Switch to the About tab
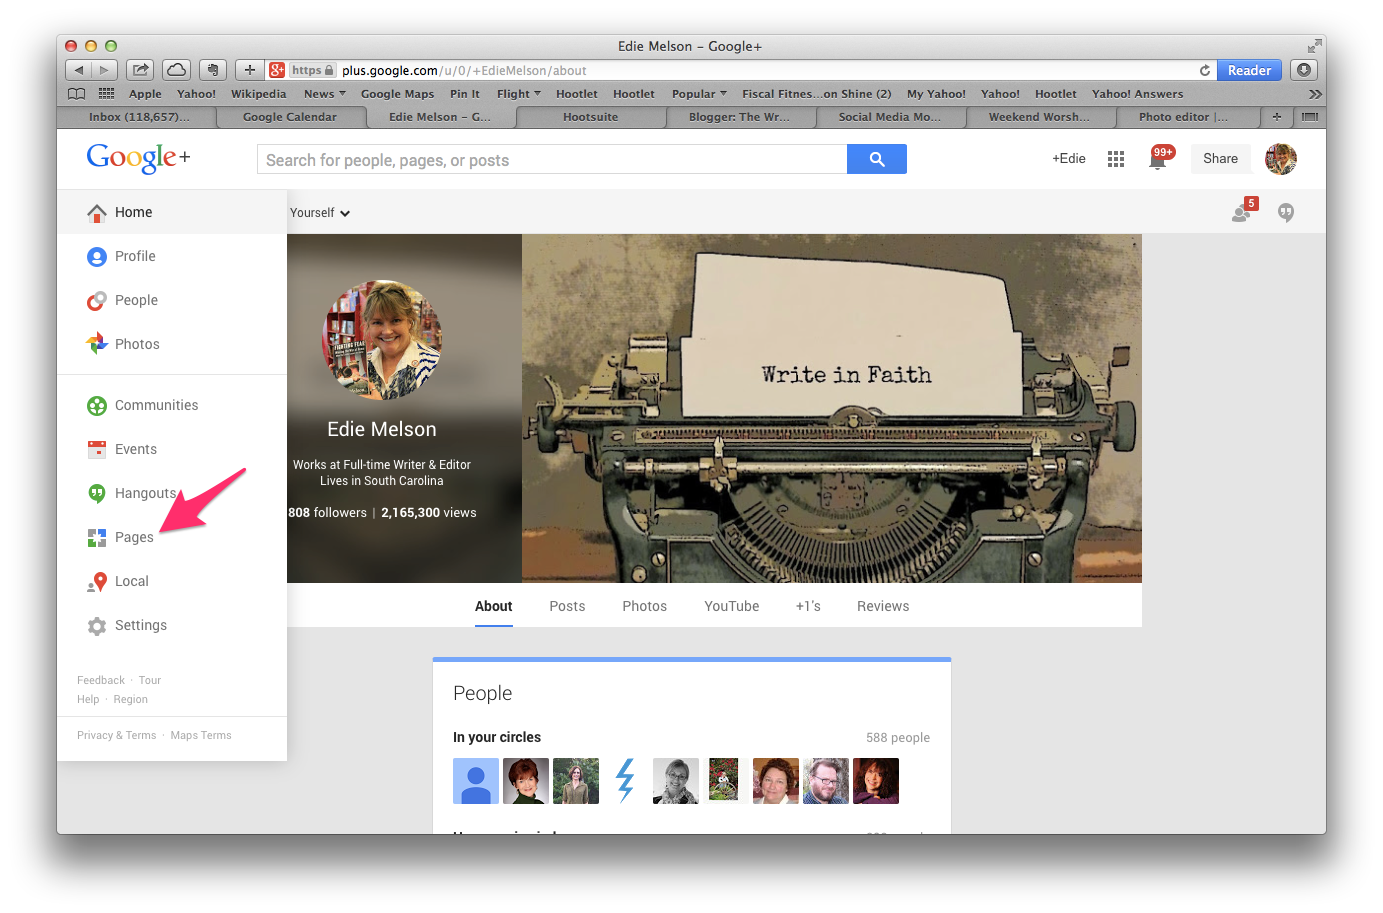 coord(494,606)
